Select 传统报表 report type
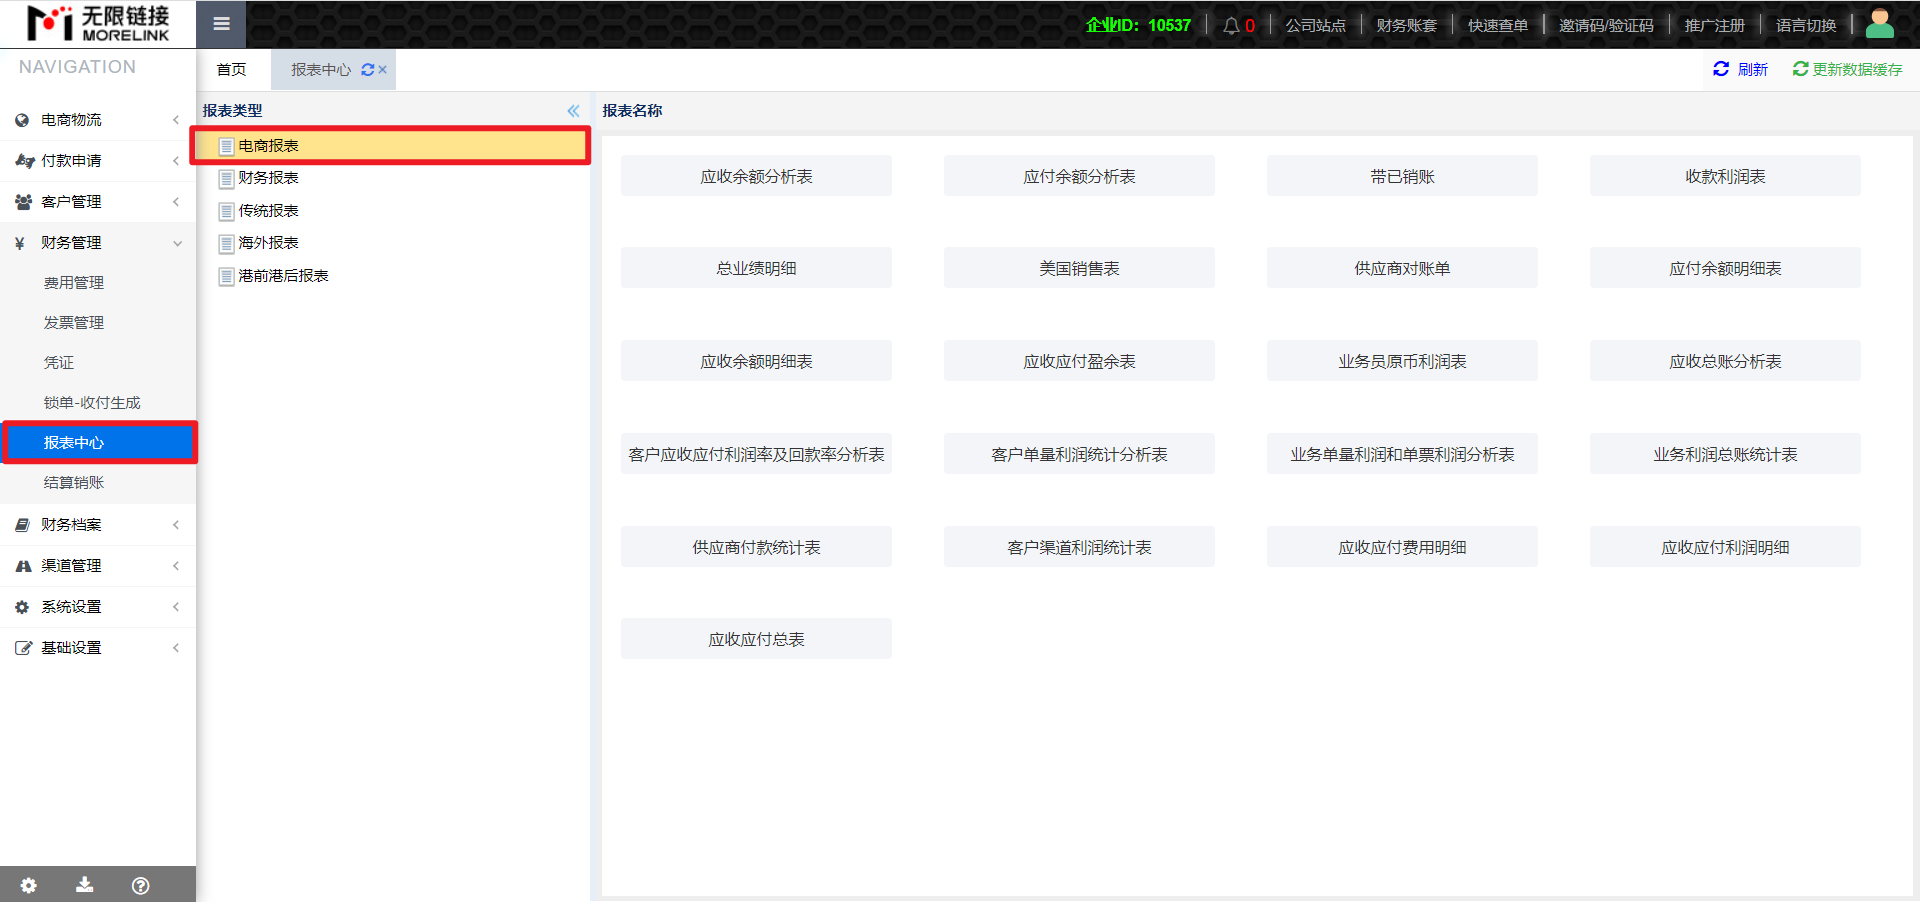Screen dimensions: 1920x902 (268, 211)
